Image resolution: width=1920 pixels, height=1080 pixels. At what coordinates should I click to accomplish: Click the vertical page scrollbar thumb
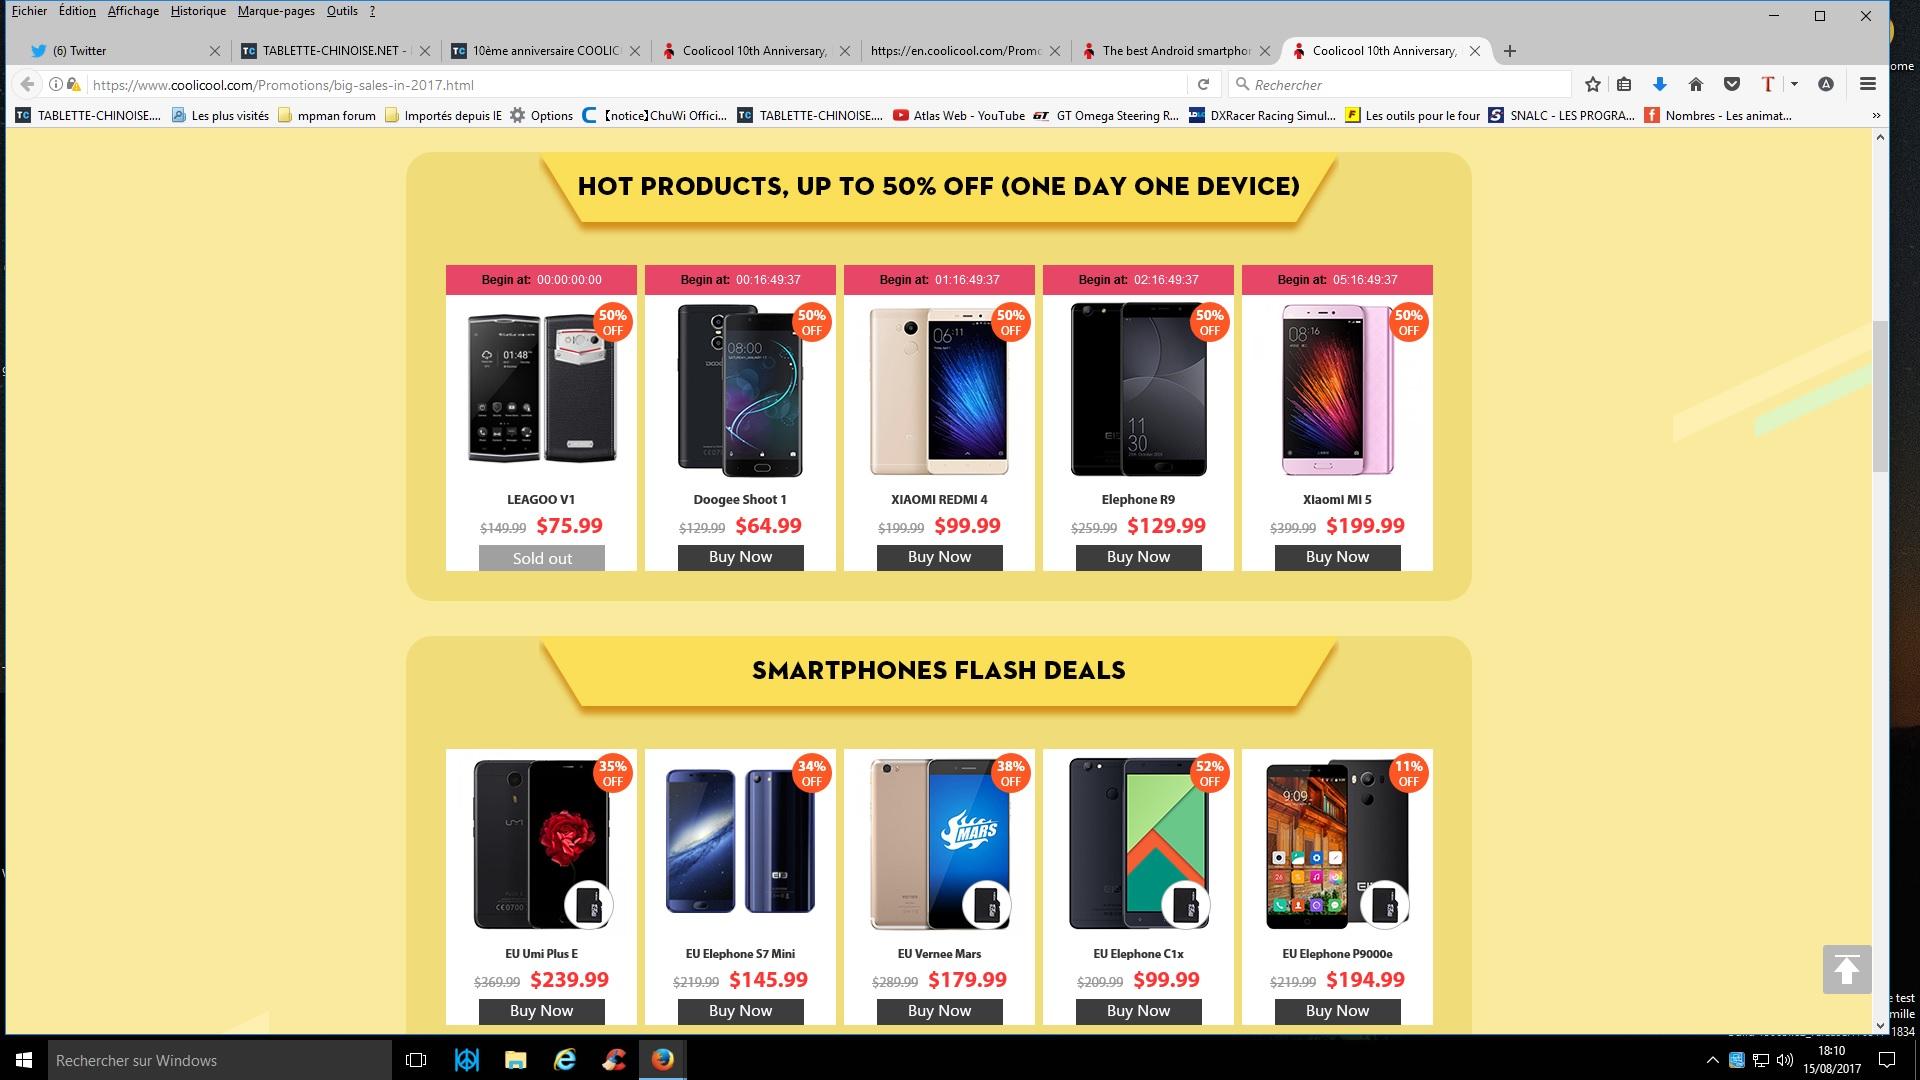[1879, 396]
